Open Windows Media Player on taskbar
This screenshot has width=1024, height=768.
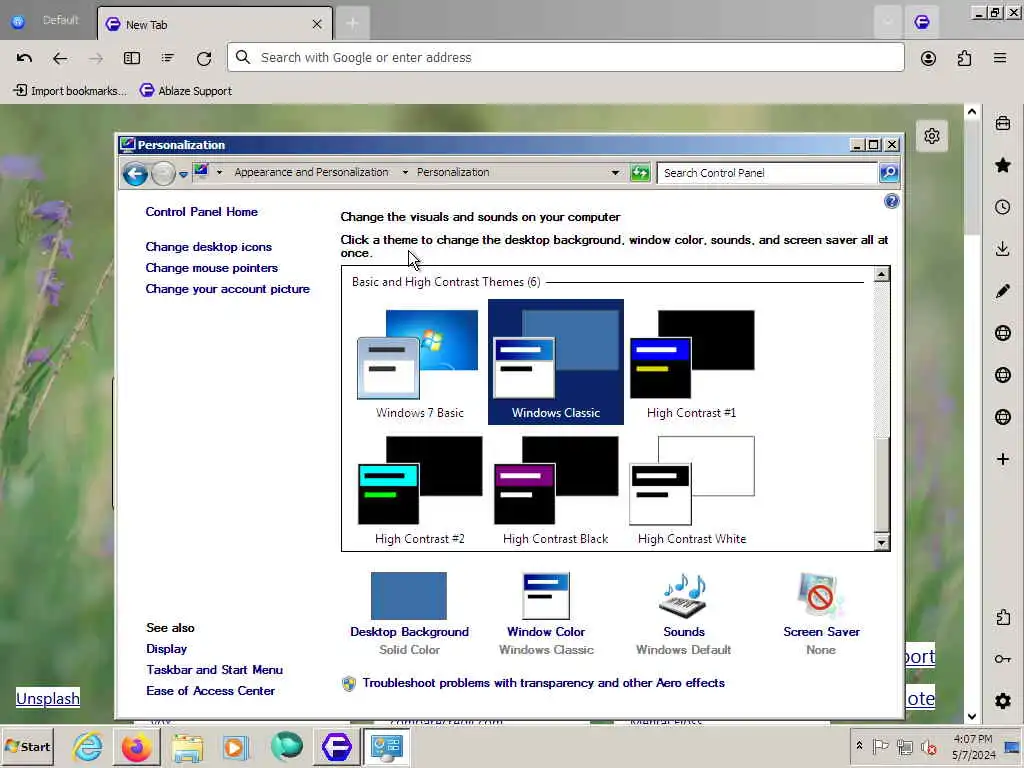click(236, 747)
